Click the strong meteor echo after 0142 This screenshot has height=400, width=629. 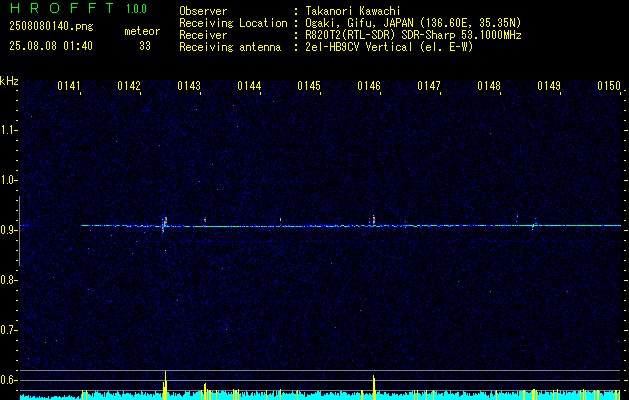[164, 225]
